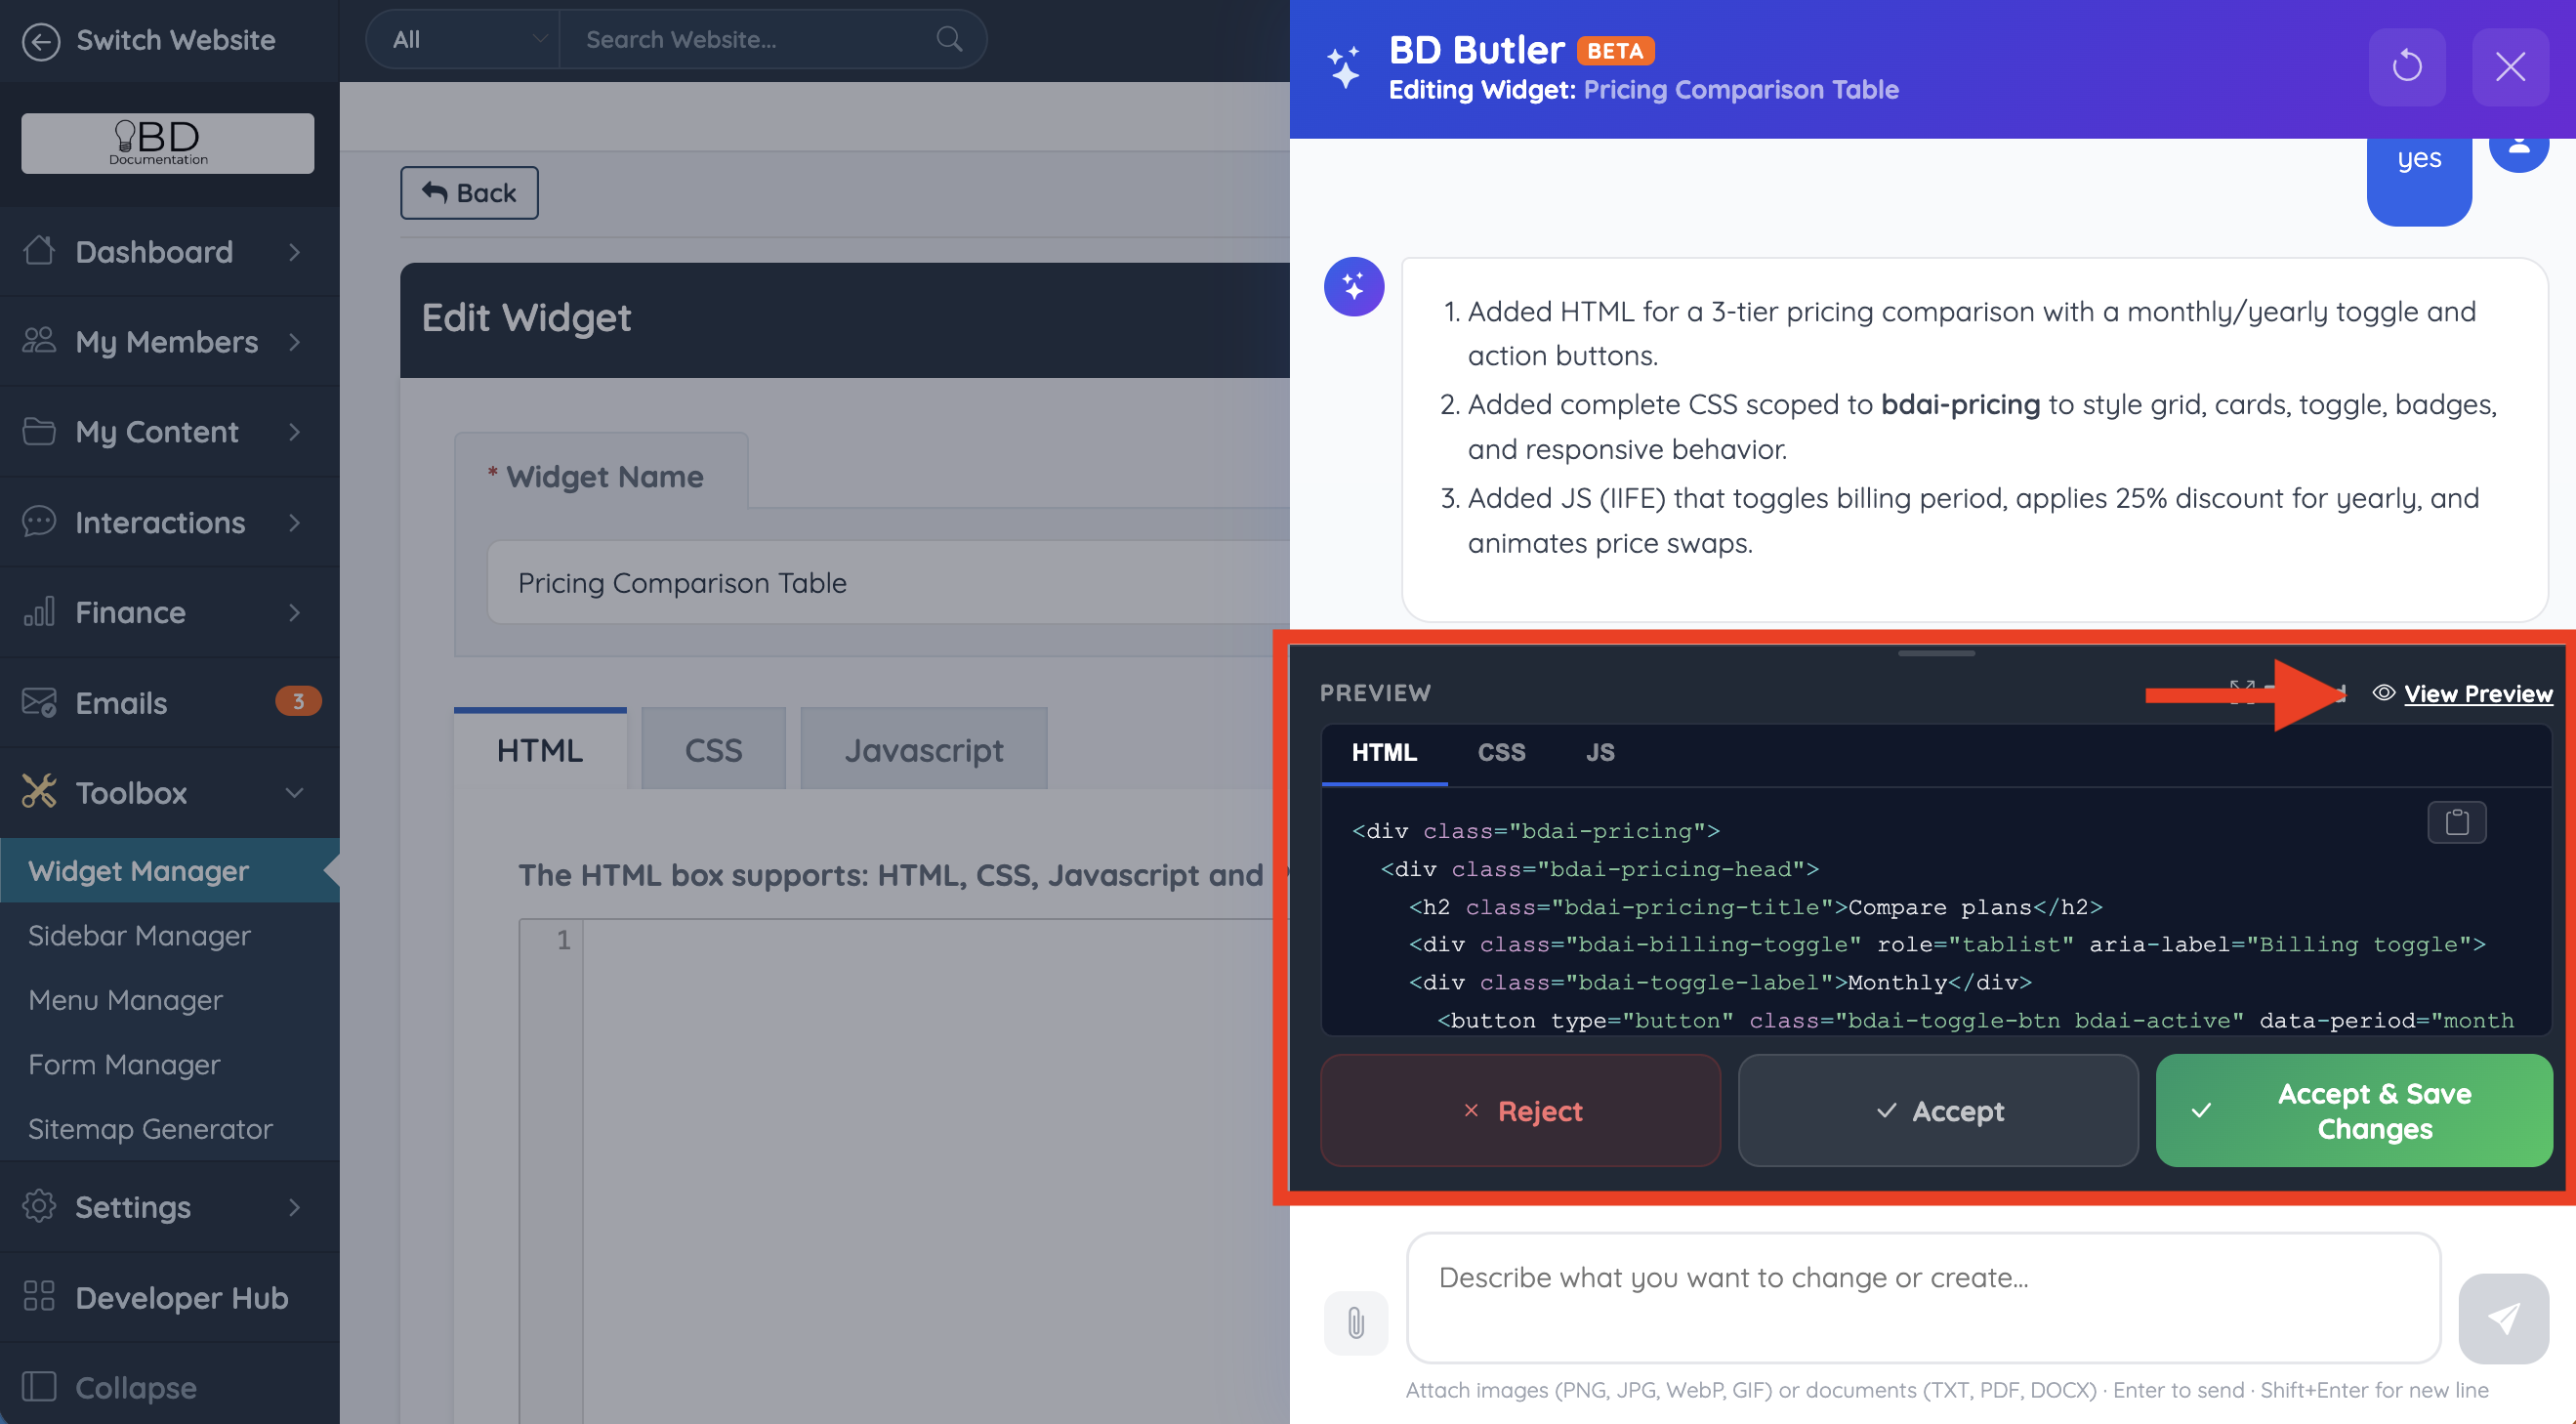
Task: Expand the Finance menu chevron
Action: [293, 612]
